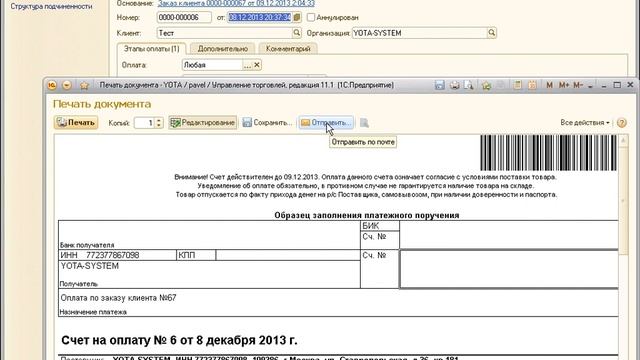Click the 1C logo icon in title bar
The height and width of the screenshot is (360, 640).
[52, 85]
